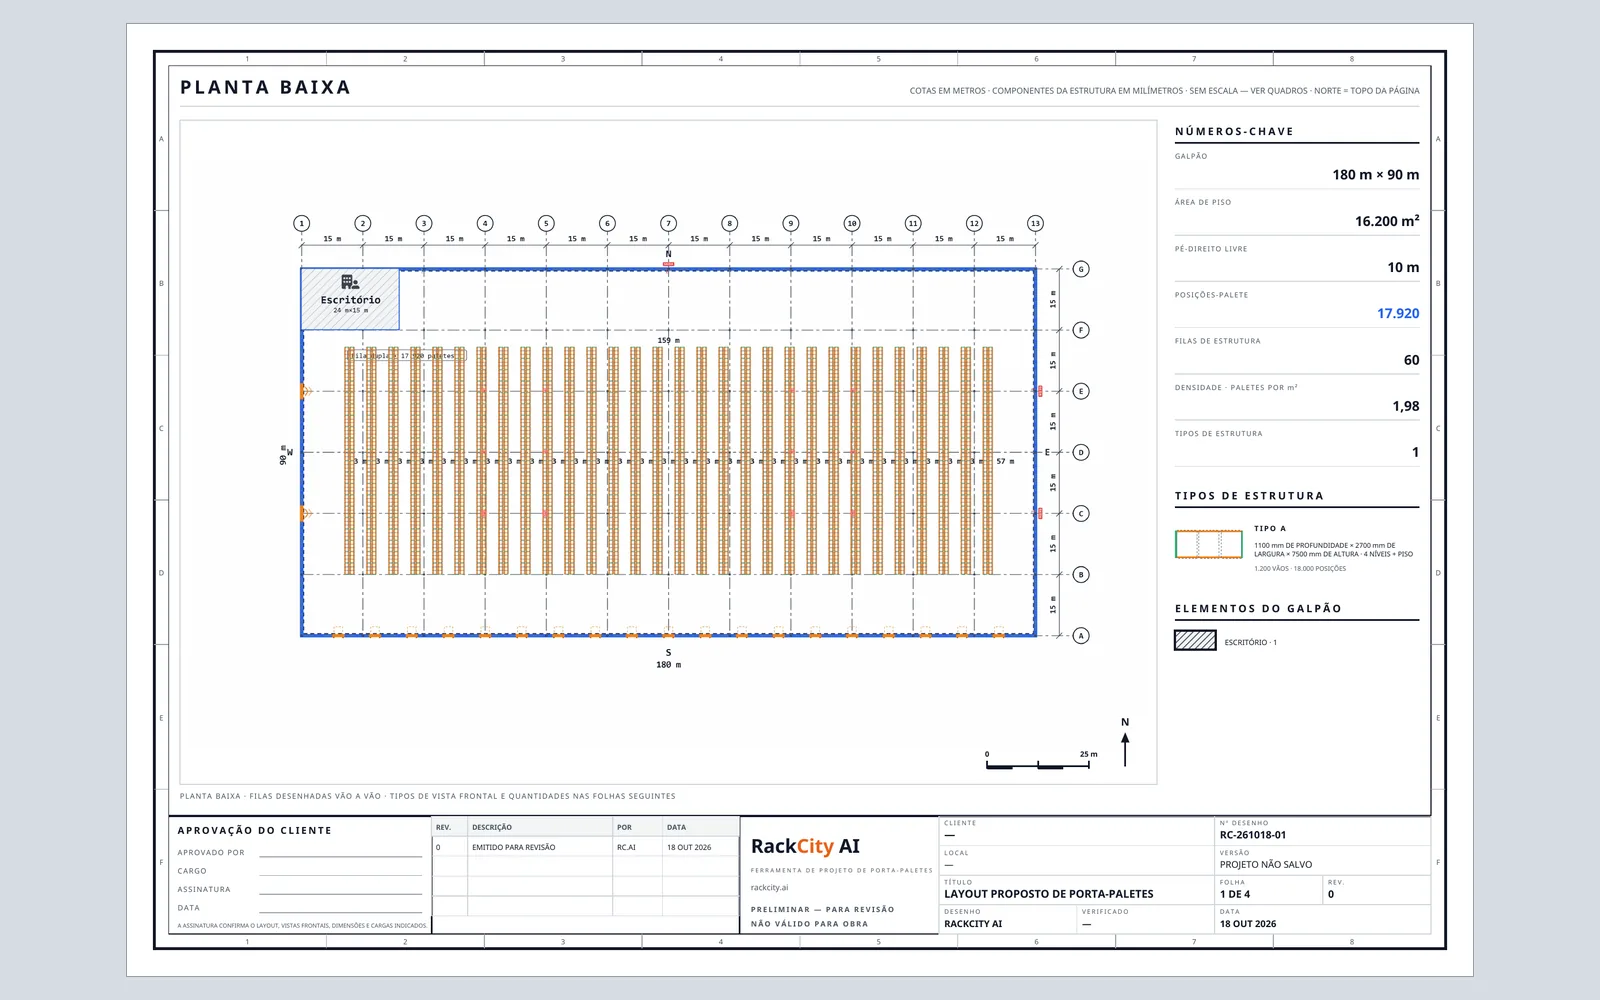Click row grid bubble E
The image size is (1600, 1000).
1081,391
